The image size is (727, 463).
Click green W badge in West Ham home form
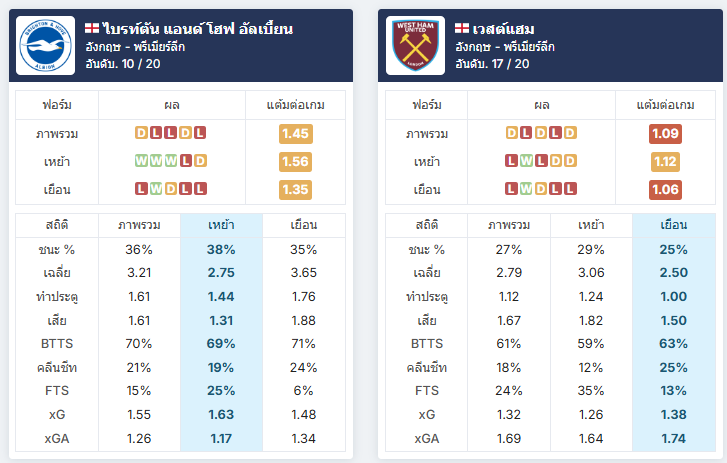(526, 161)
